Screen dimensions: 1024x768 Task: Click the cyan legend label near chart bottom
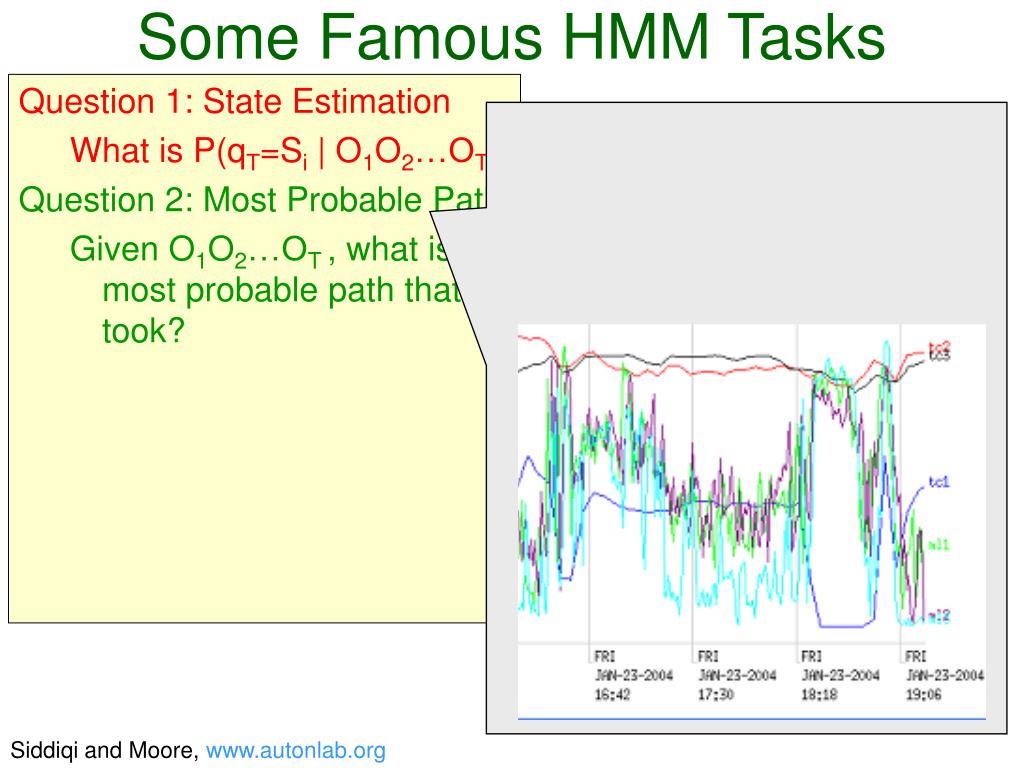point(939,615)
